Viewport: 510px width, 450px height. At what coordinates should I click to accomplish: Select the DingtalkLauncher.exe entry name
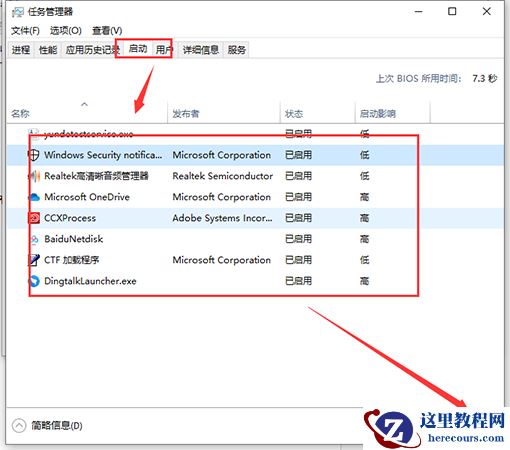(90, 281)
